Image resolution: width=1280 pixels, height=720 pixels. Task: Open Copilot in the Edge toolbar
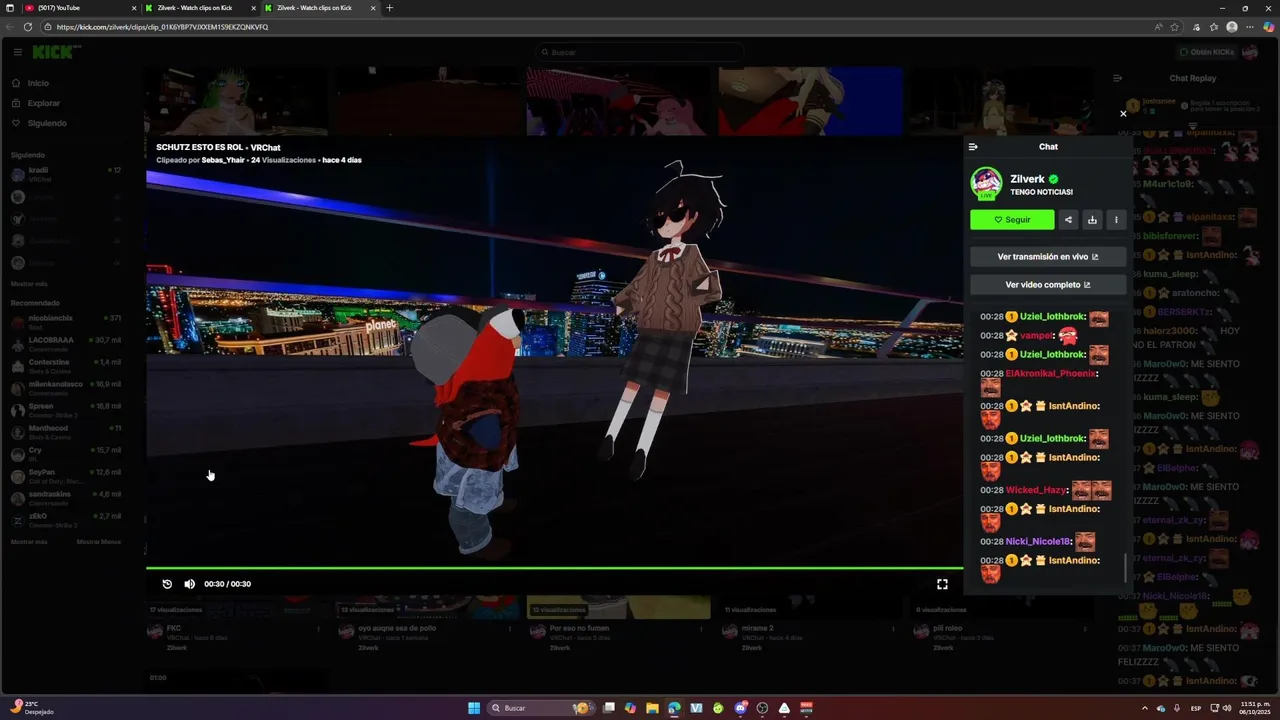[x=1269, y=27]
